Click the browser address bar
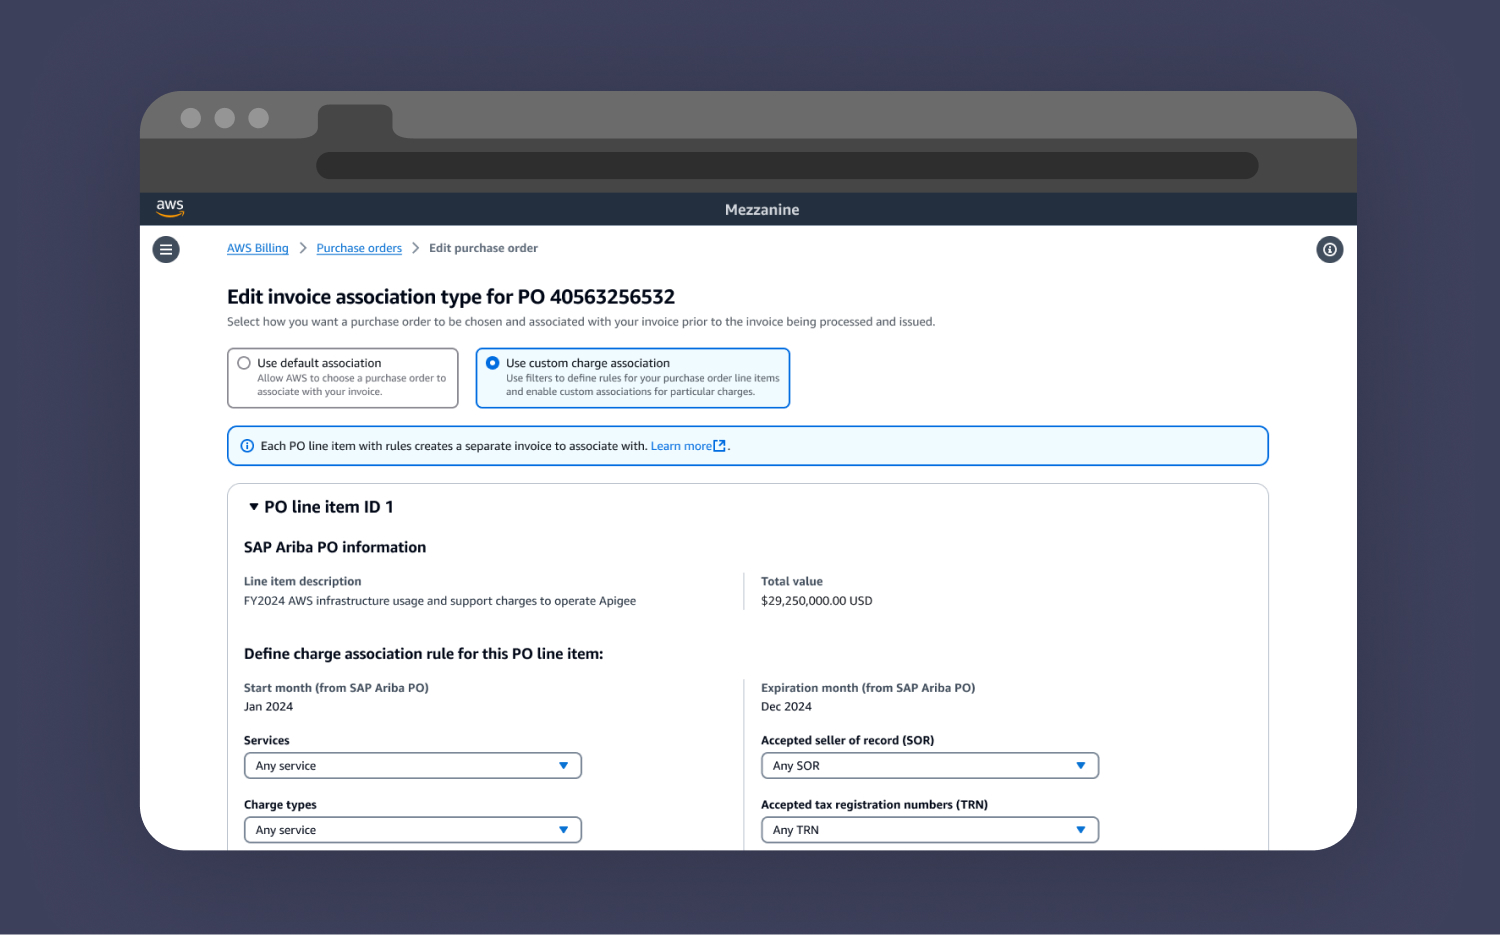 (x=786, y=166)
